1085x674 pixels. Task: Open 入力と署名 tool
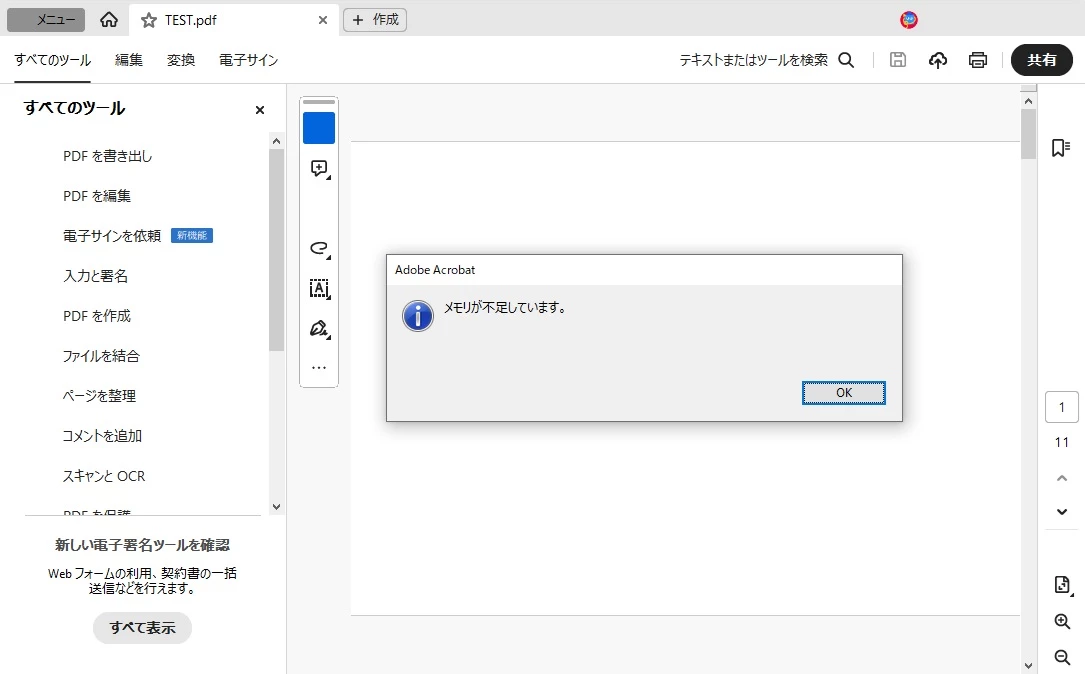(x=95, y=276)
